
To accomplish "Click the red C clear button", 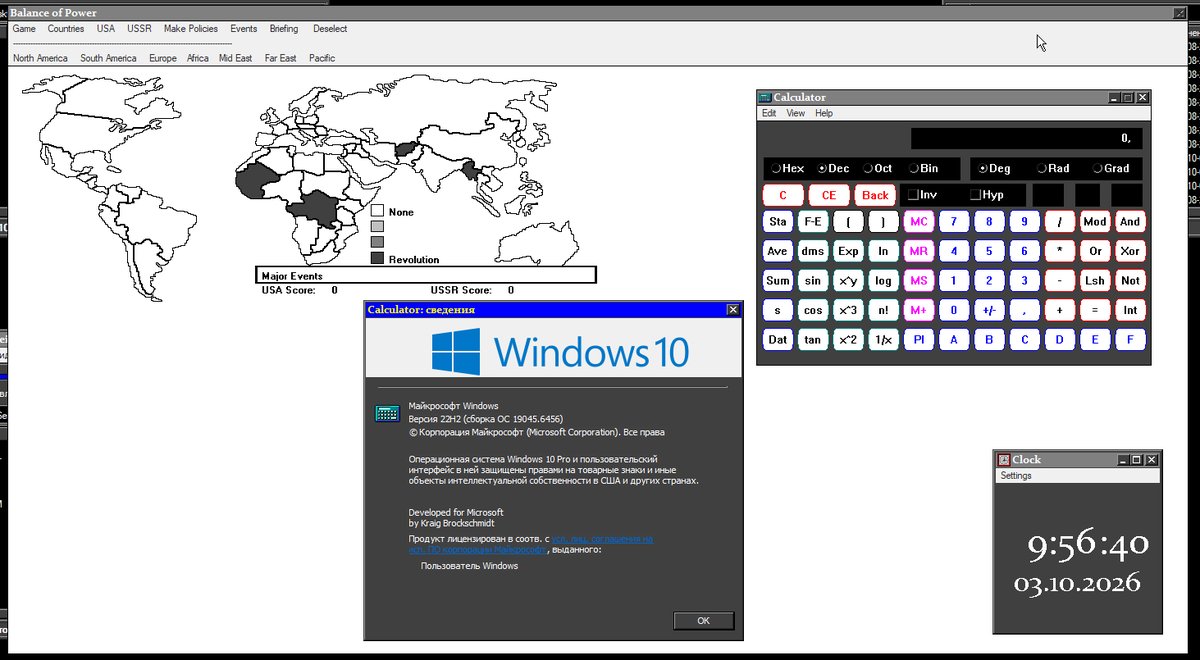I will click(x=783, y=195).
